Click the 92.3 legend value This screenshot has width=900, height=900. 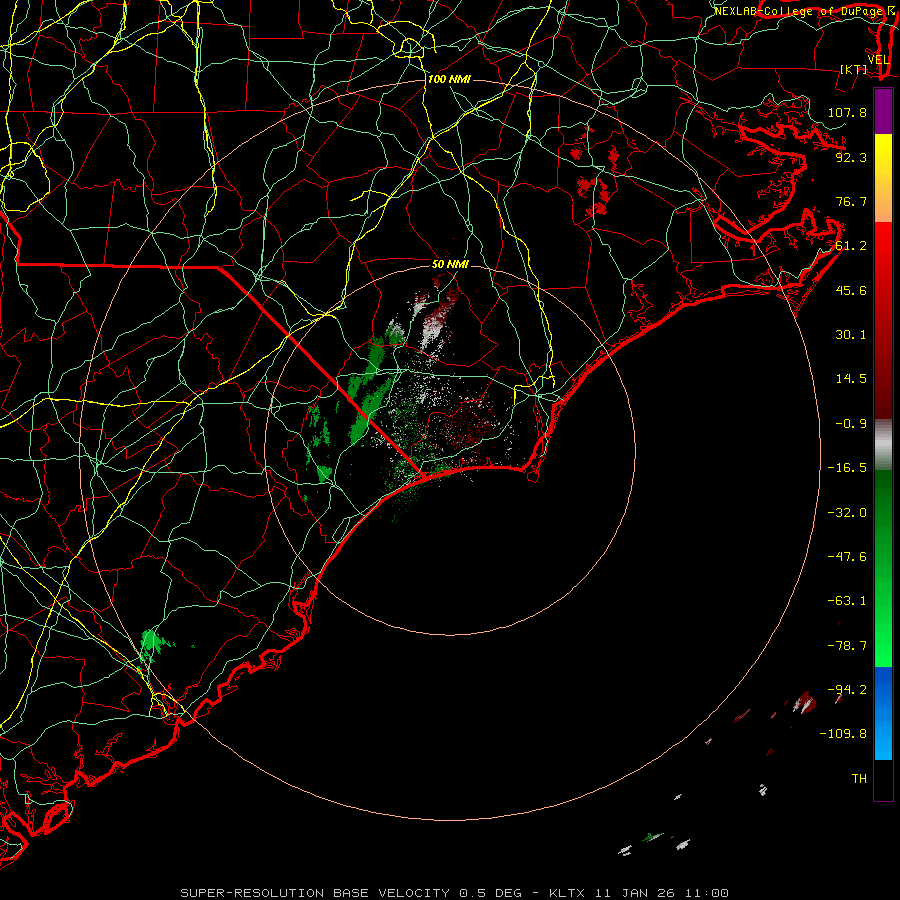coord(851,157)
